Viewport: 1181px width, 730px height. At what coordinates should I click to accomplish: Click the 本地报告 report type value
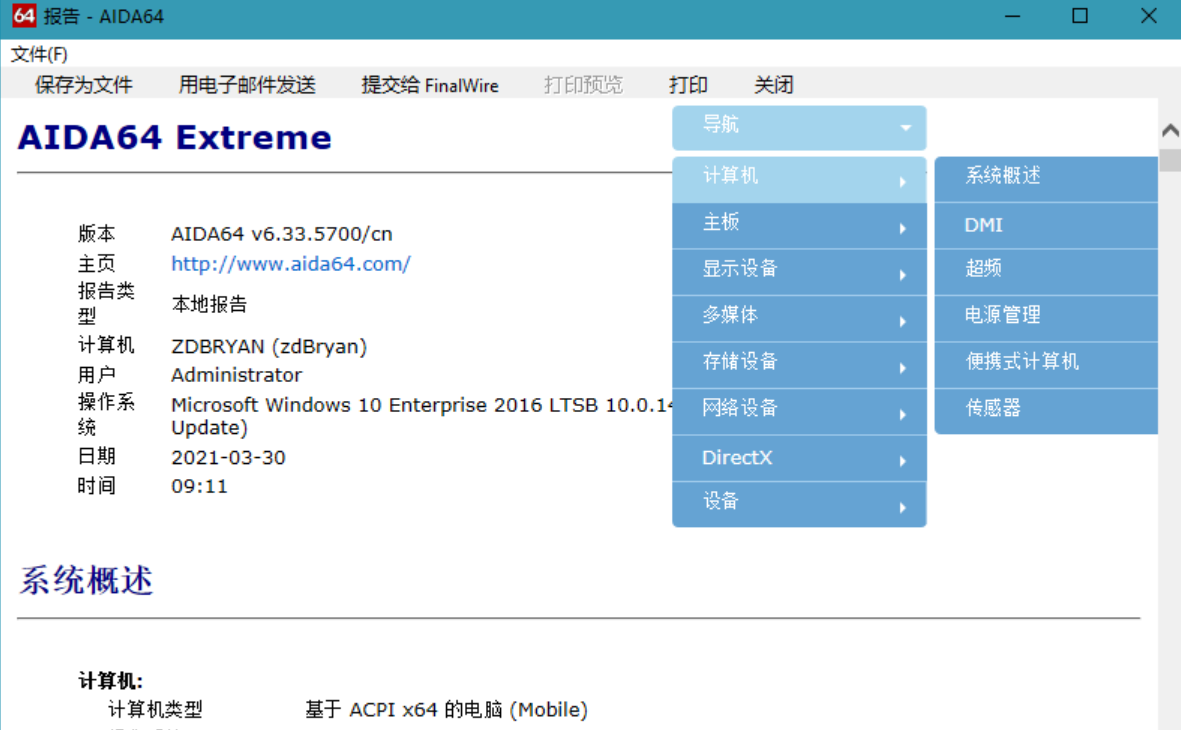click(x=209, y=304)
